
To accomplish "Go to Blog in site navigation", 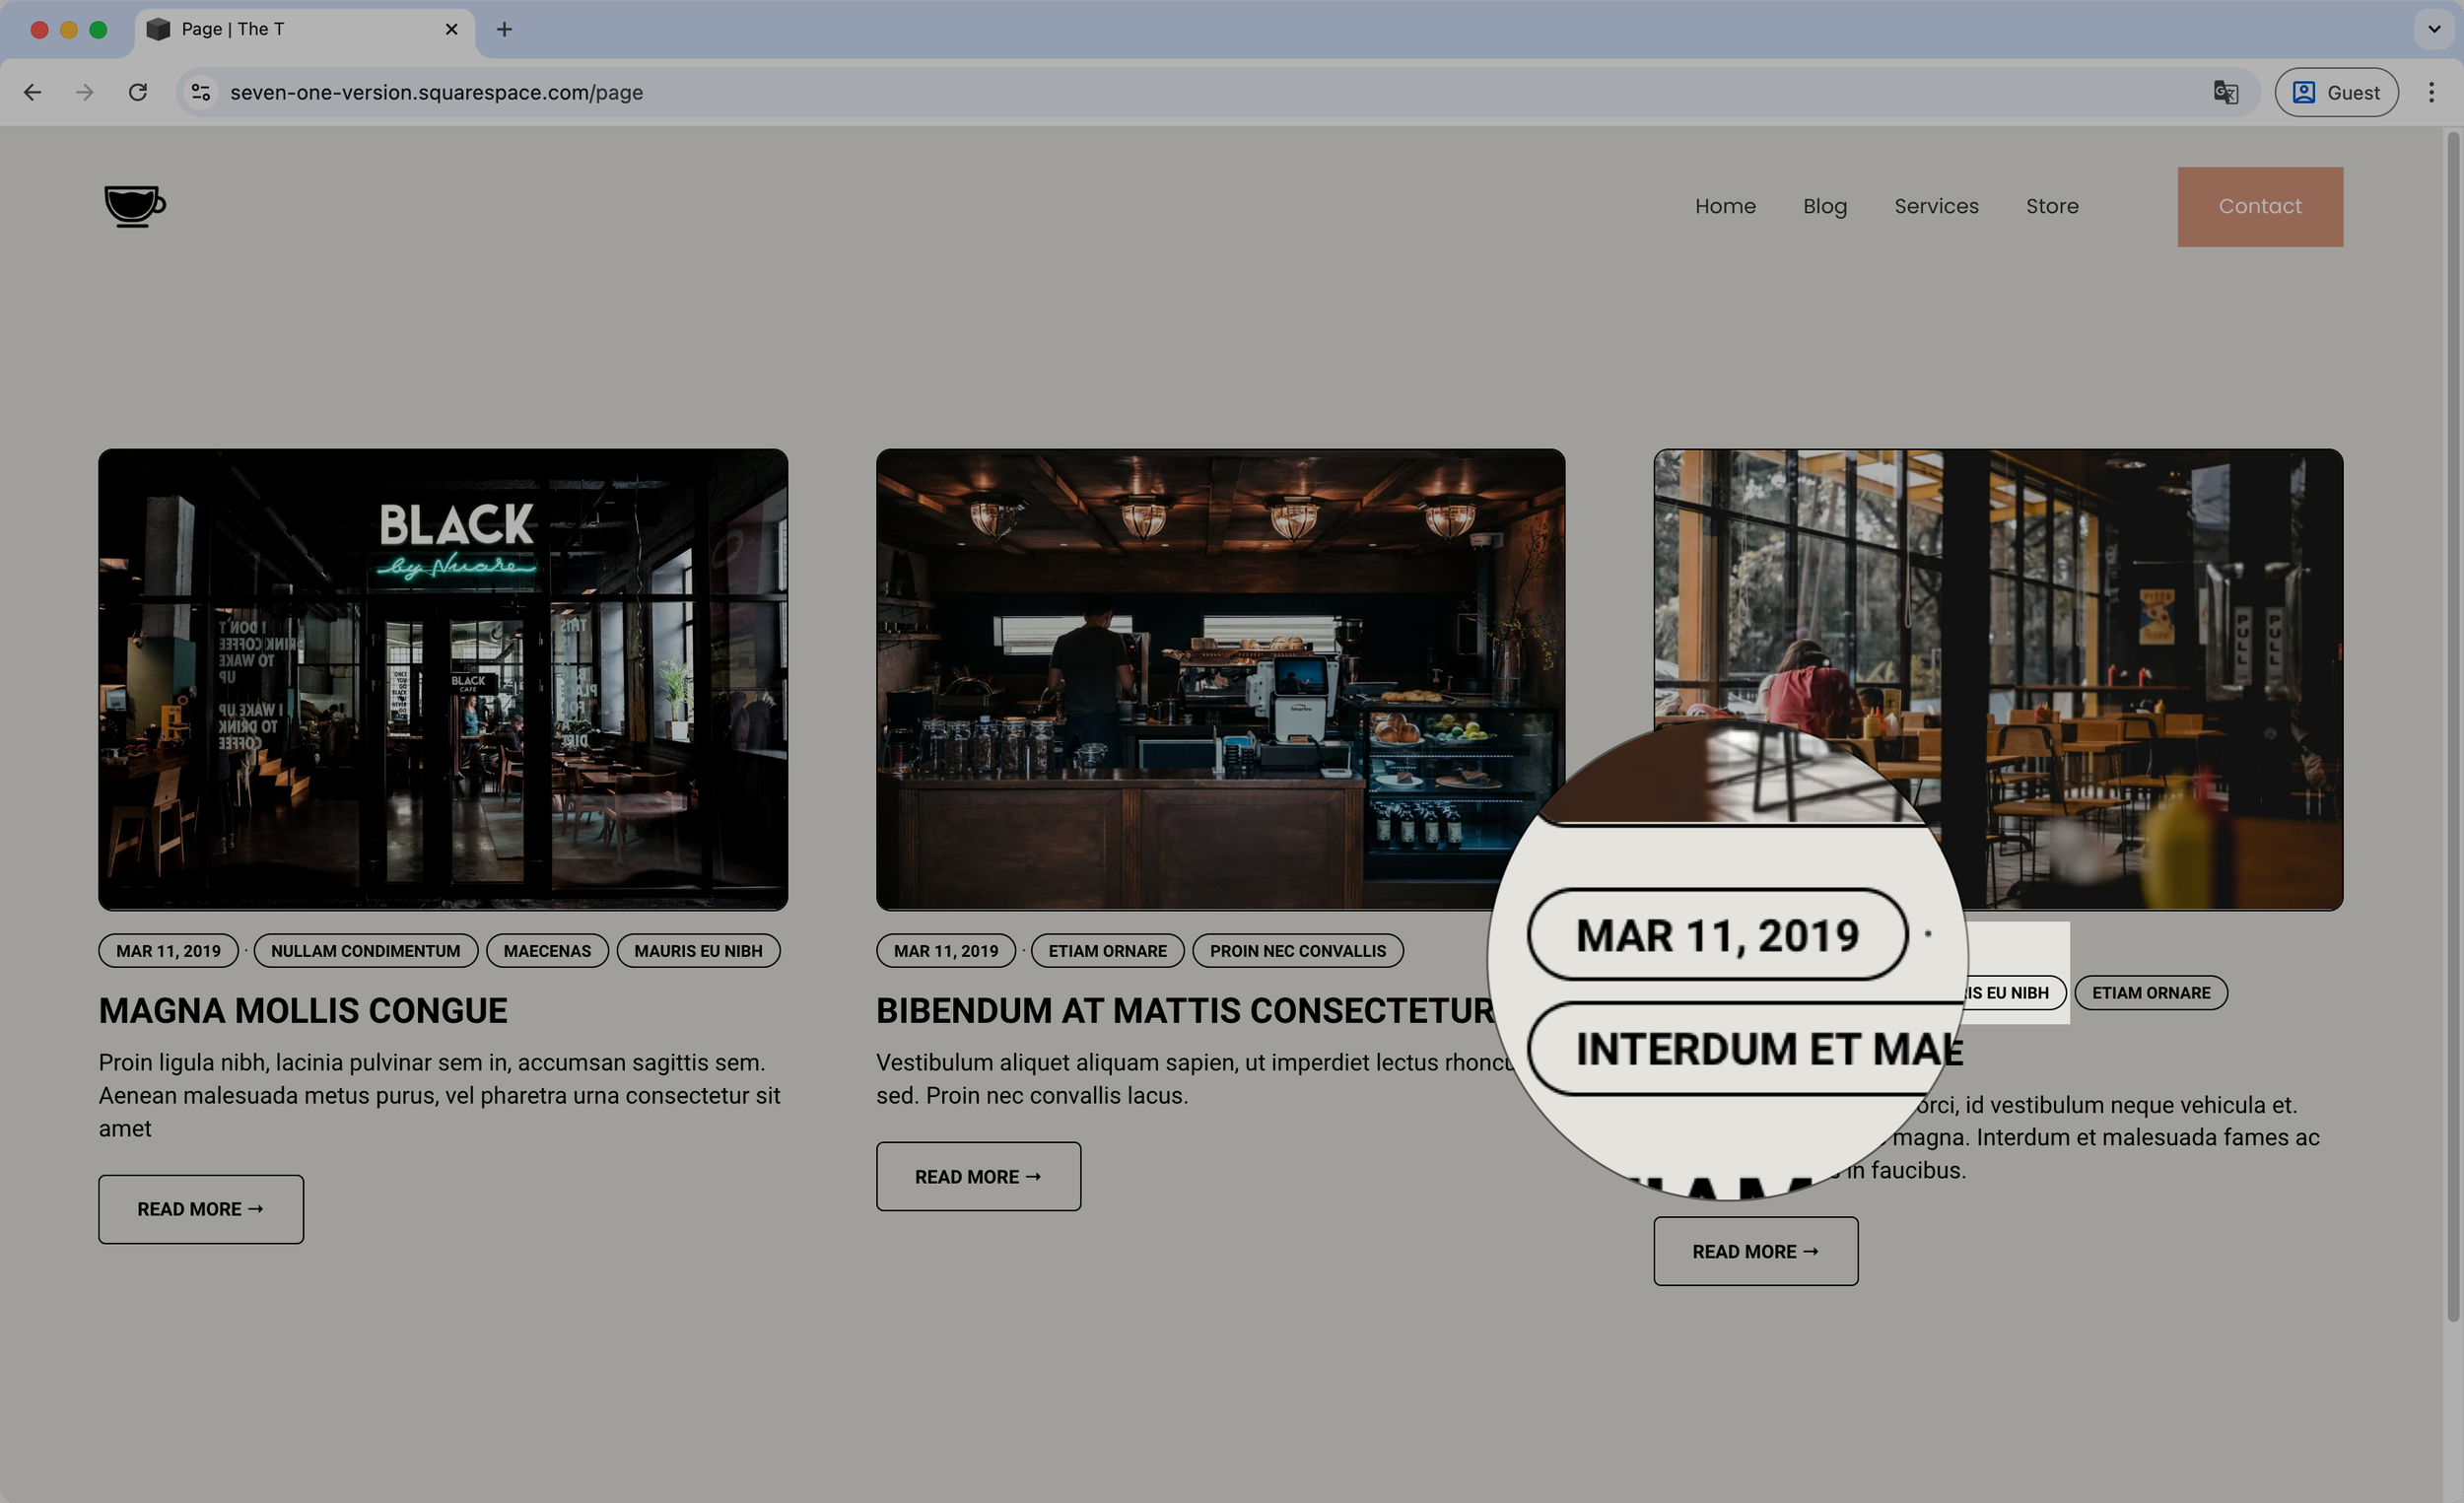I will click(1824, 206).
